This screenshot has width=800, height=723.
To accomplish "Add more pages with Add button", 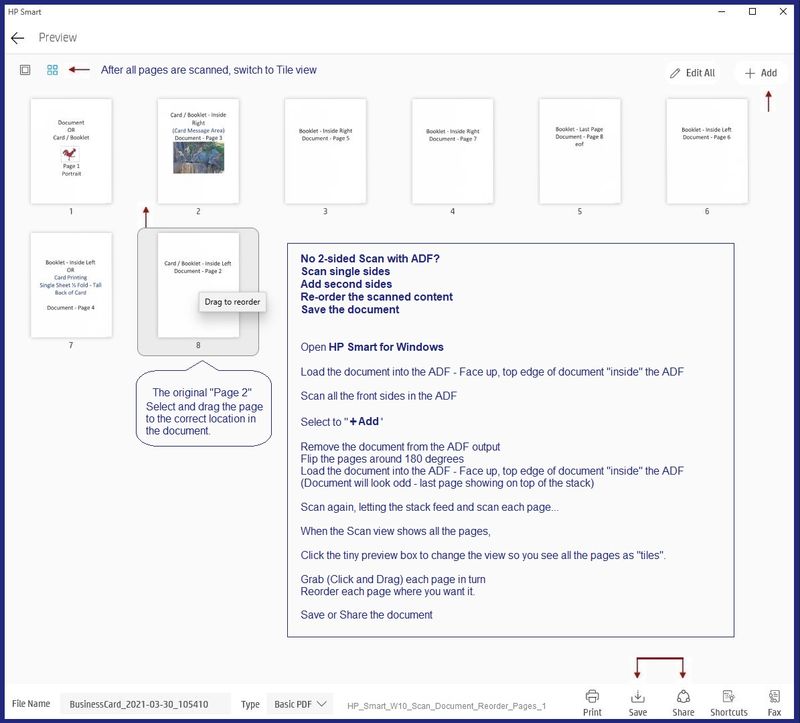I will [761, 73].
